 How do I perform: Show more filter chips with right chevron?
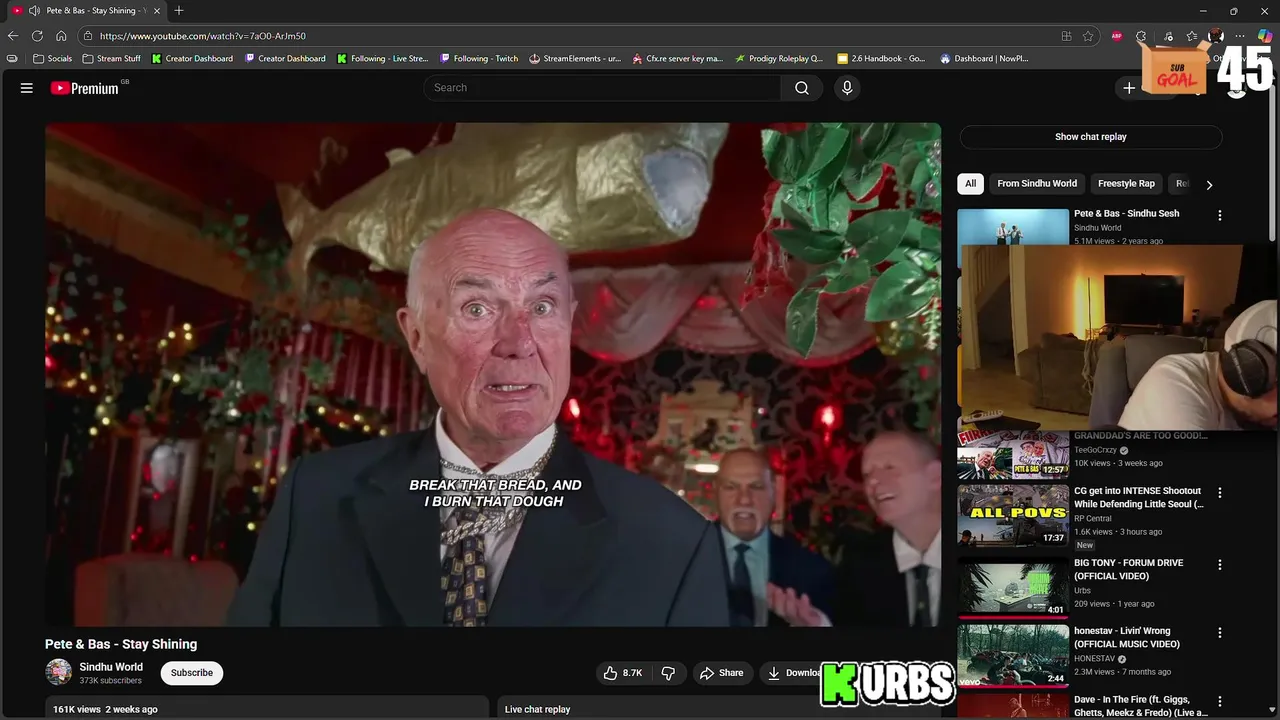(x=1209, y=185)
